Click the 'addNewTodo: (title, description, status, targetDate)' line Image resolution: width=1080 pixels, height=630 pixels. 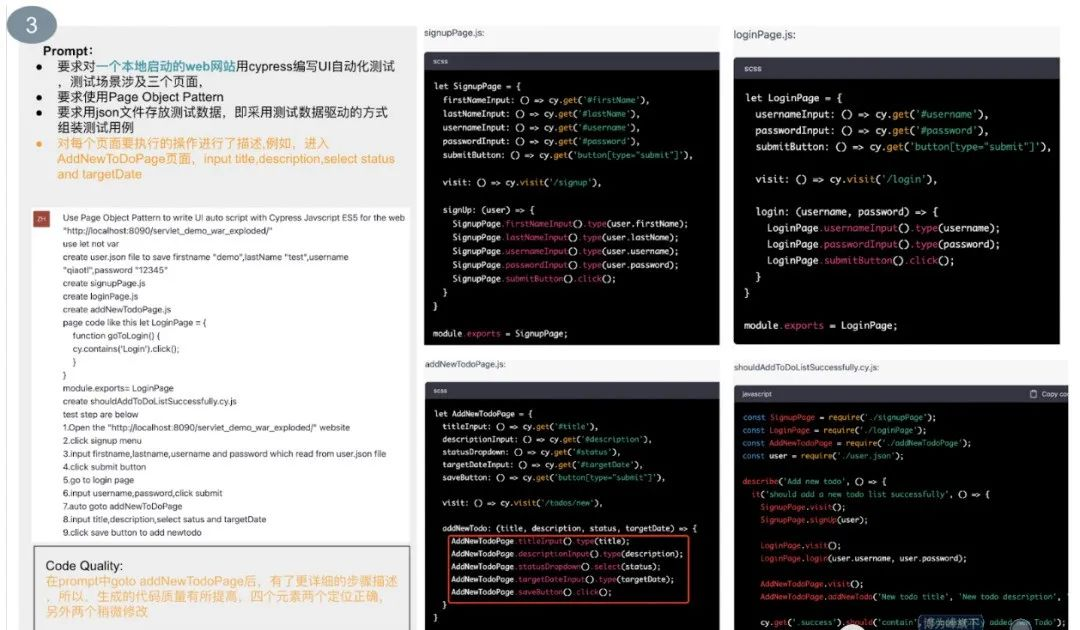coord(569,528)
